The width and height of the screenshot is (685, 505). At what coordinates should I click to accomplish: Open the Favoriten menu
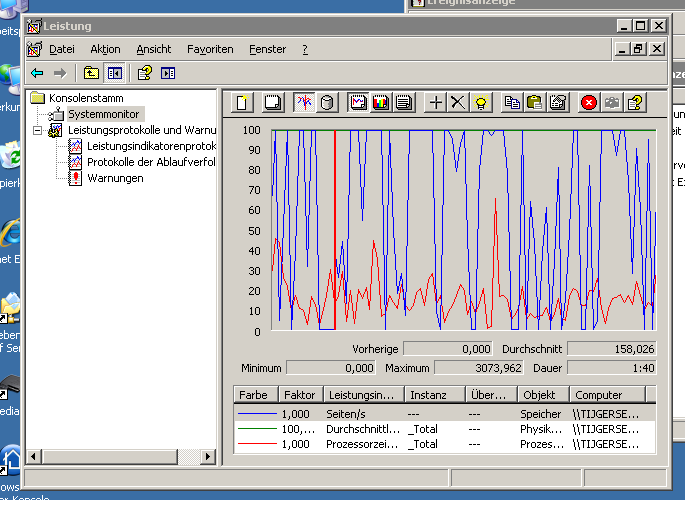[x=210, y=49]
